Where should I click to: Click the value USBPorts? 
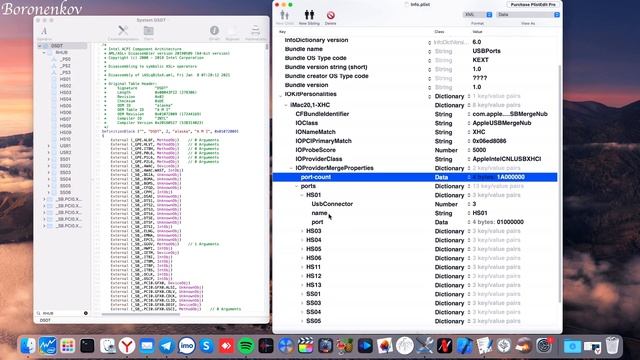tap(486, 51)
